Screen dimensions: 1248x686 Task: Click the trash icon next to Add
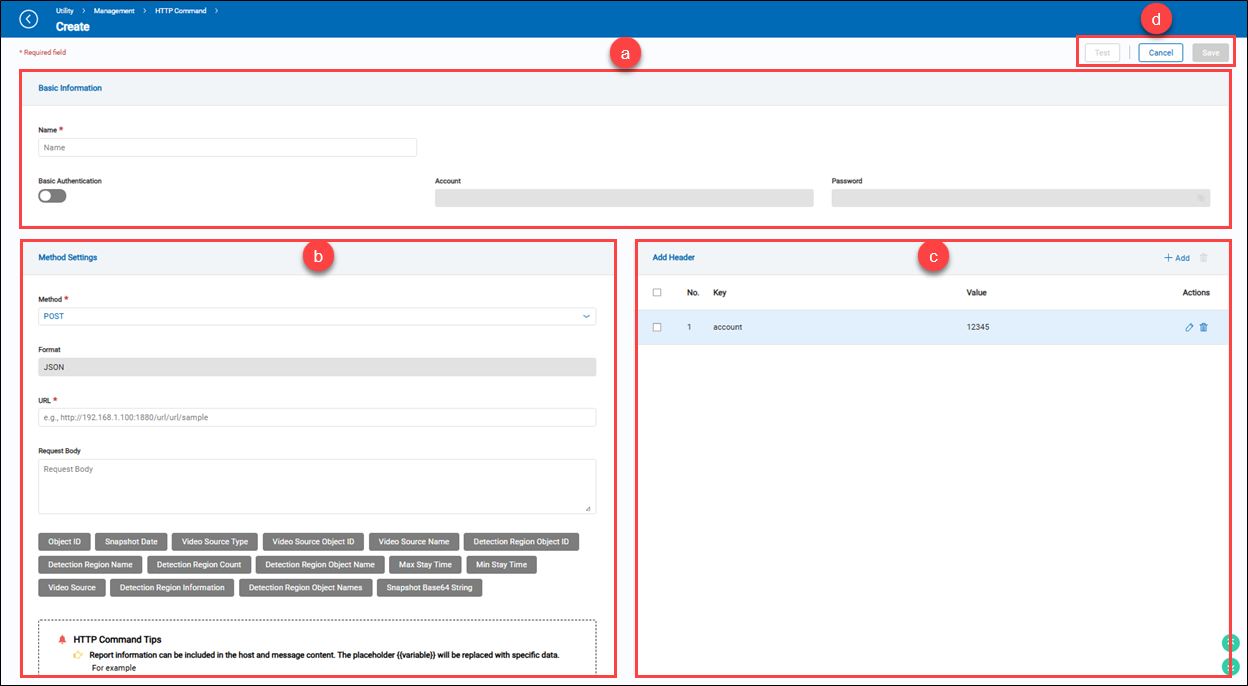coord(1203,258)
